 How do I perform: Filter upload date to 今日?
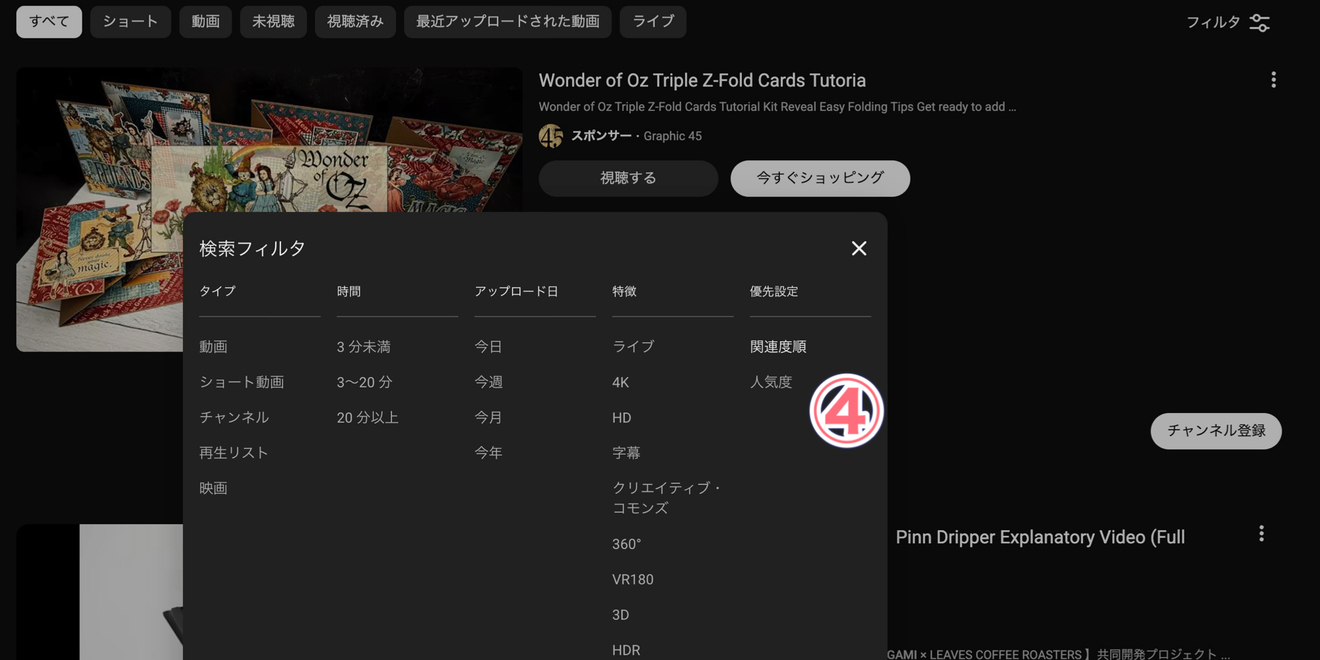[488, 347]
